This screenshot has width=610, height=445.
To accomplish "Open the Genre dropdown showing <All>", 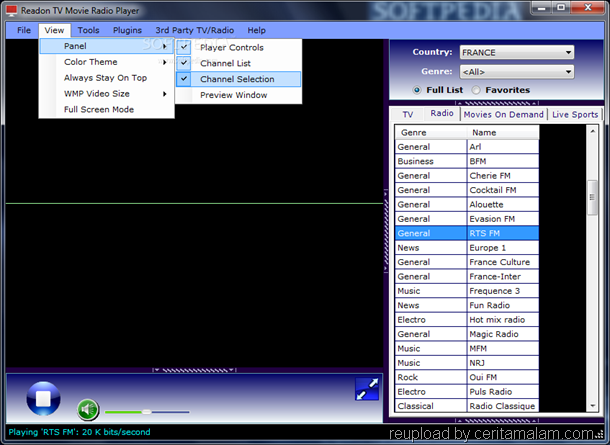I will click(517, 72).
